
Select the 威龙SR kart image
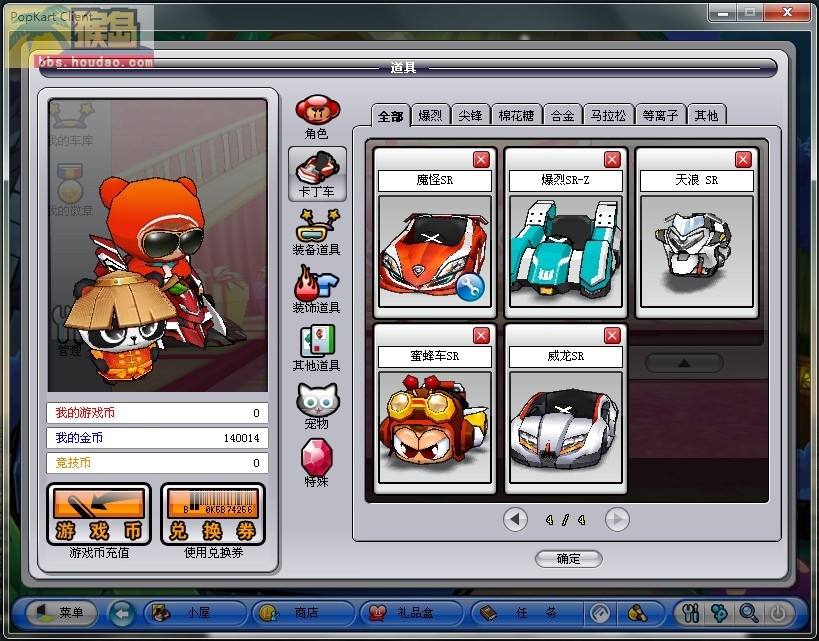[x=566, y=427]
